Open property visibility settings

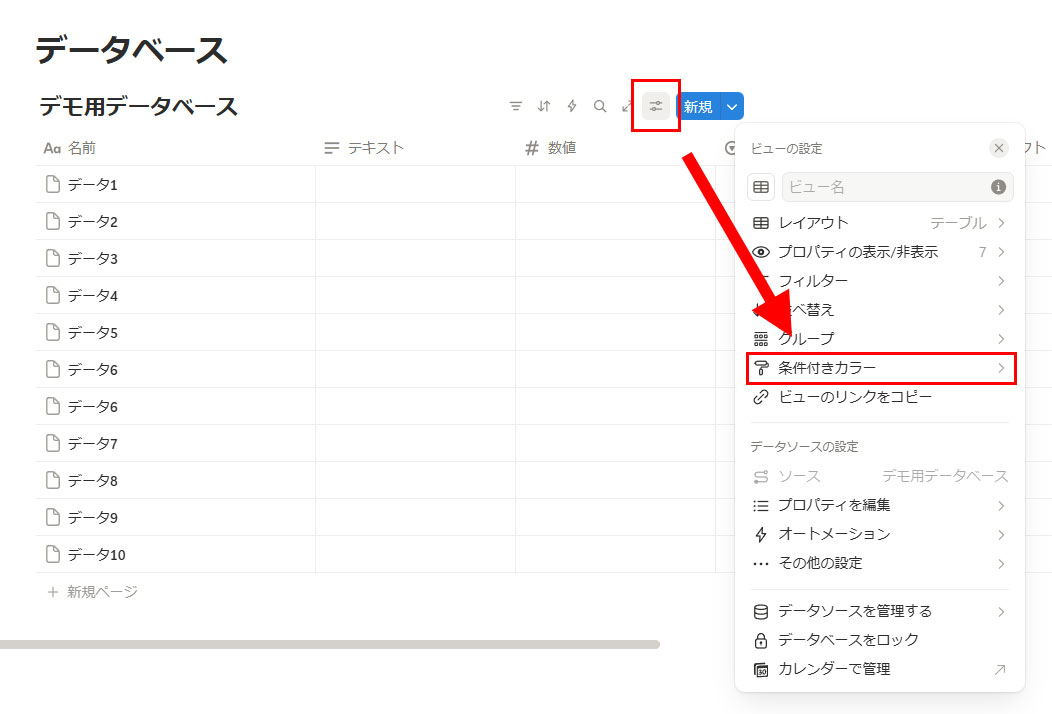click(858, 252)
